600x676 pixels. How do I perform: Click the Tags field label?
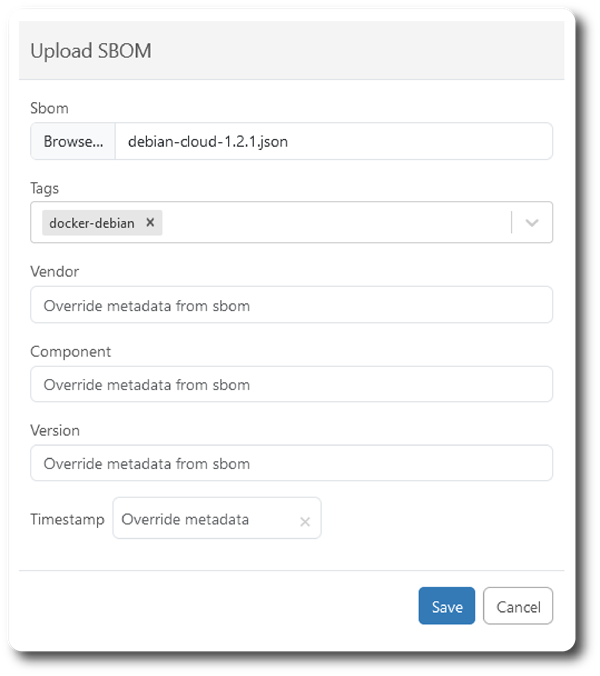click(44, 188)
